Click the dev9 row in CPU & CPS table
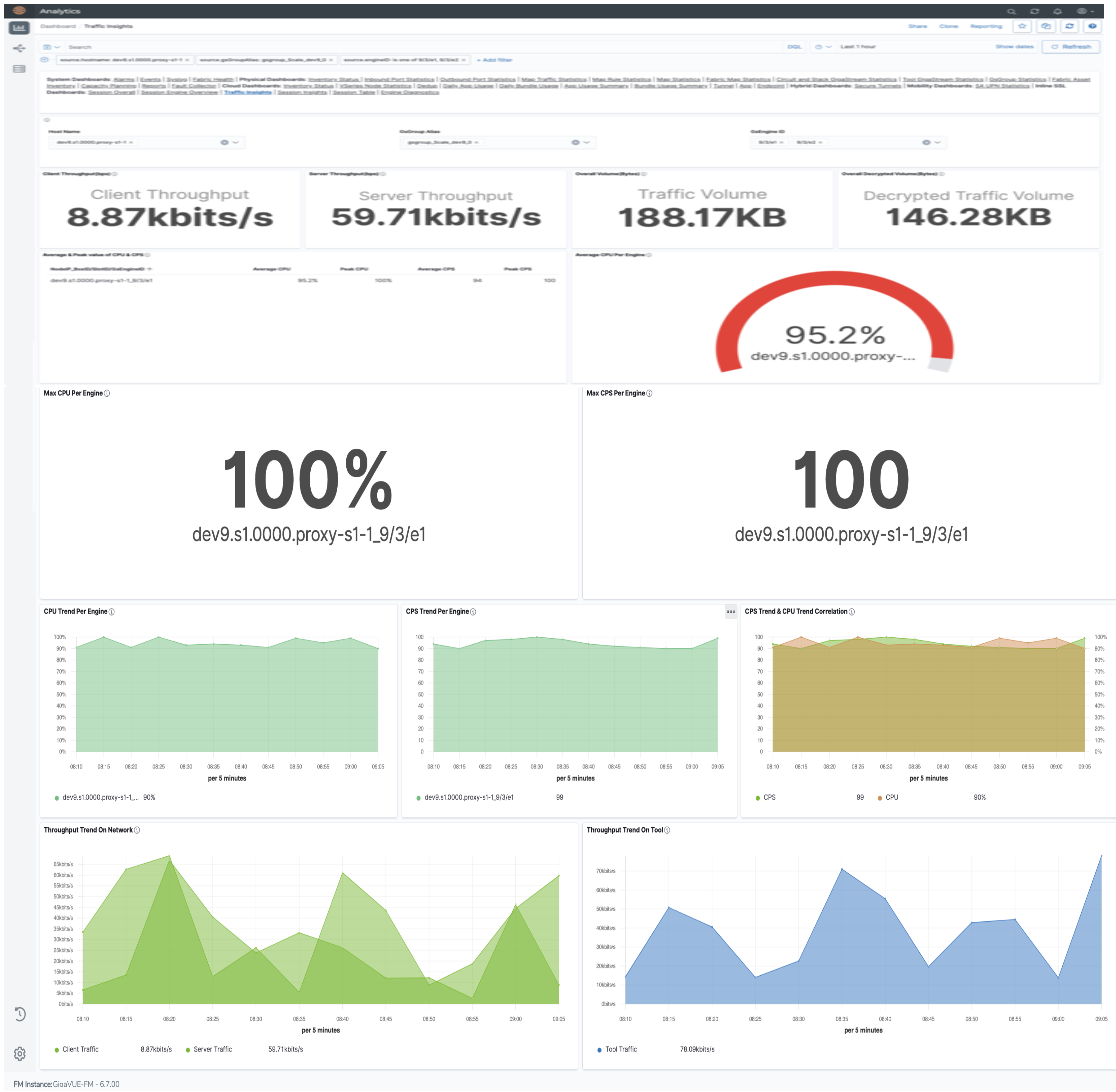The height and width of the screenshot is (1092, 1116). coord(303,280)
